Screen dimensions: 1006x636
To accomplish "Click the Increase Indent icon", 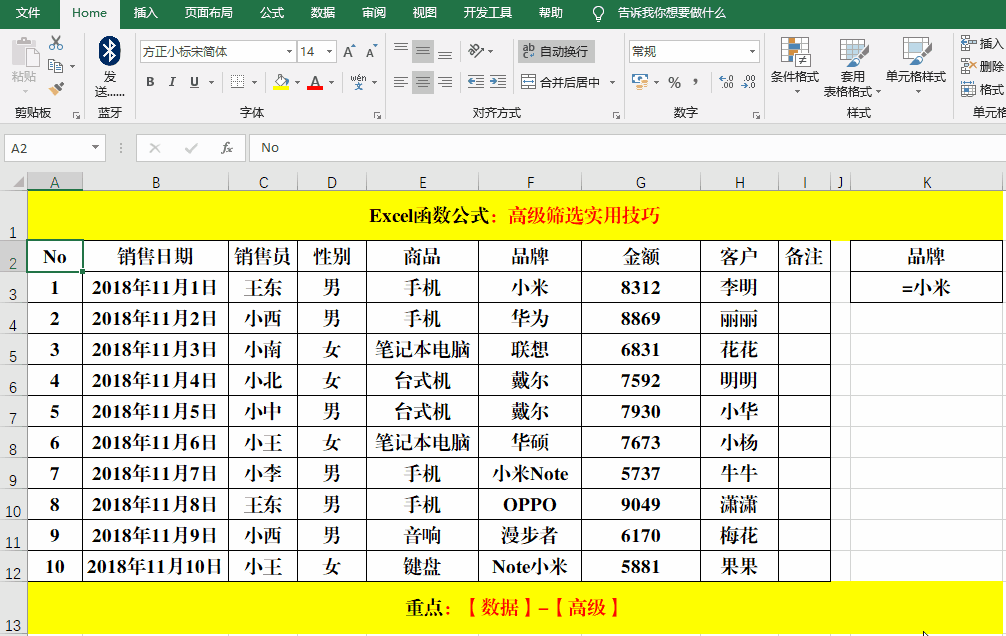I will coord(497,82).
